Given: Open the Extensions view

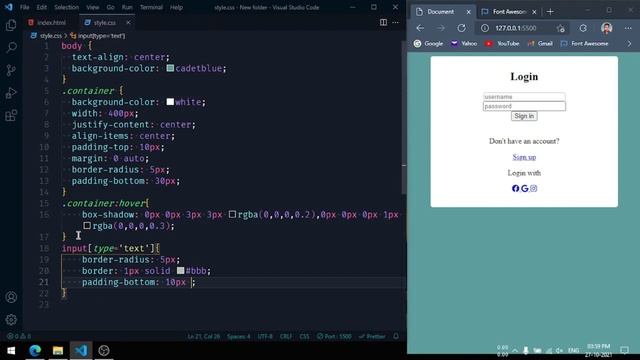Looking at the screenshot, I should click(x=11, y=116).
